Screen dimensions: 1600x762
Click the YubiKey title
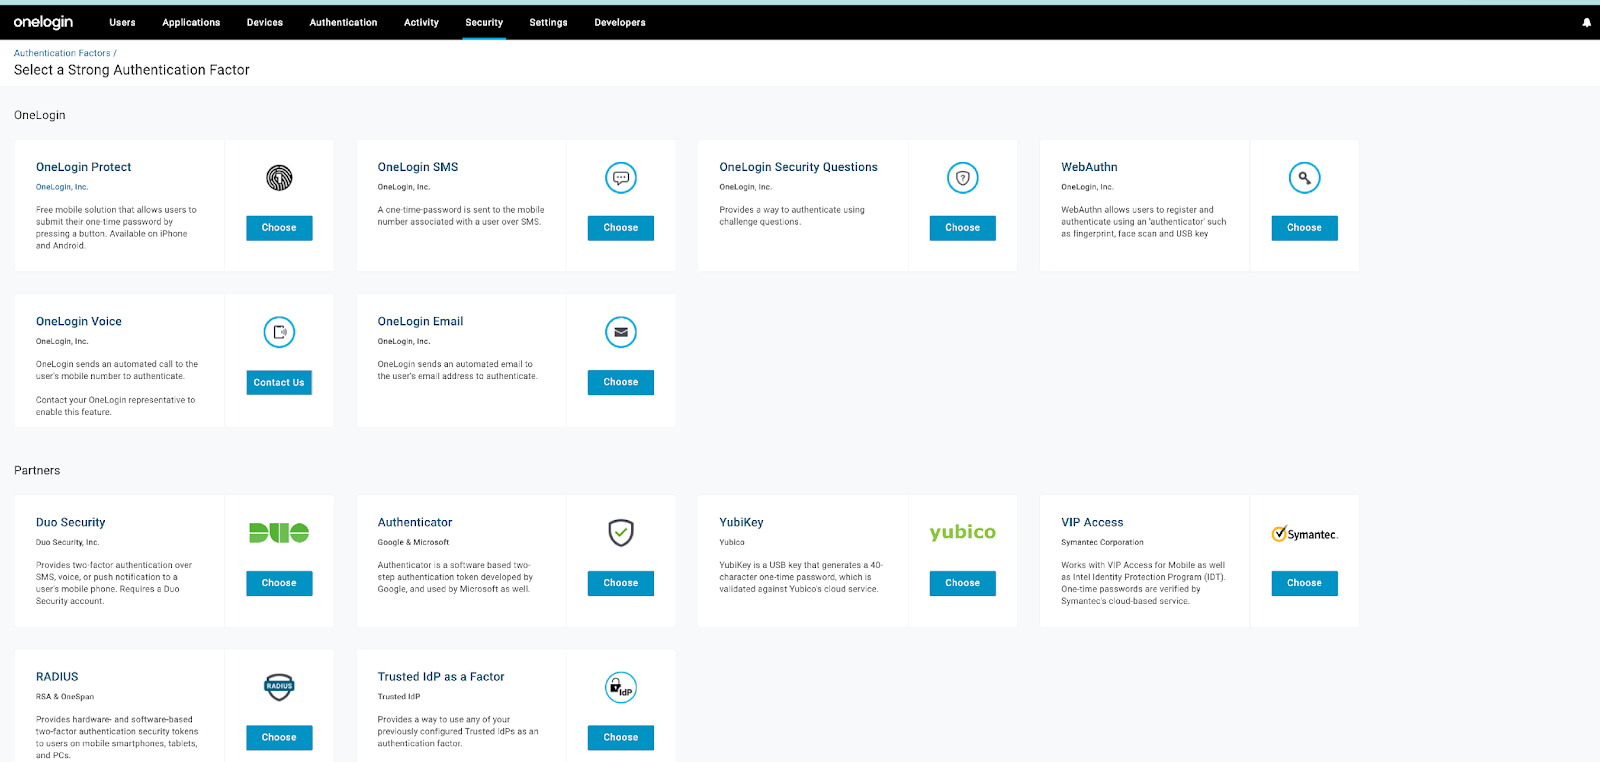click(741, 522)
